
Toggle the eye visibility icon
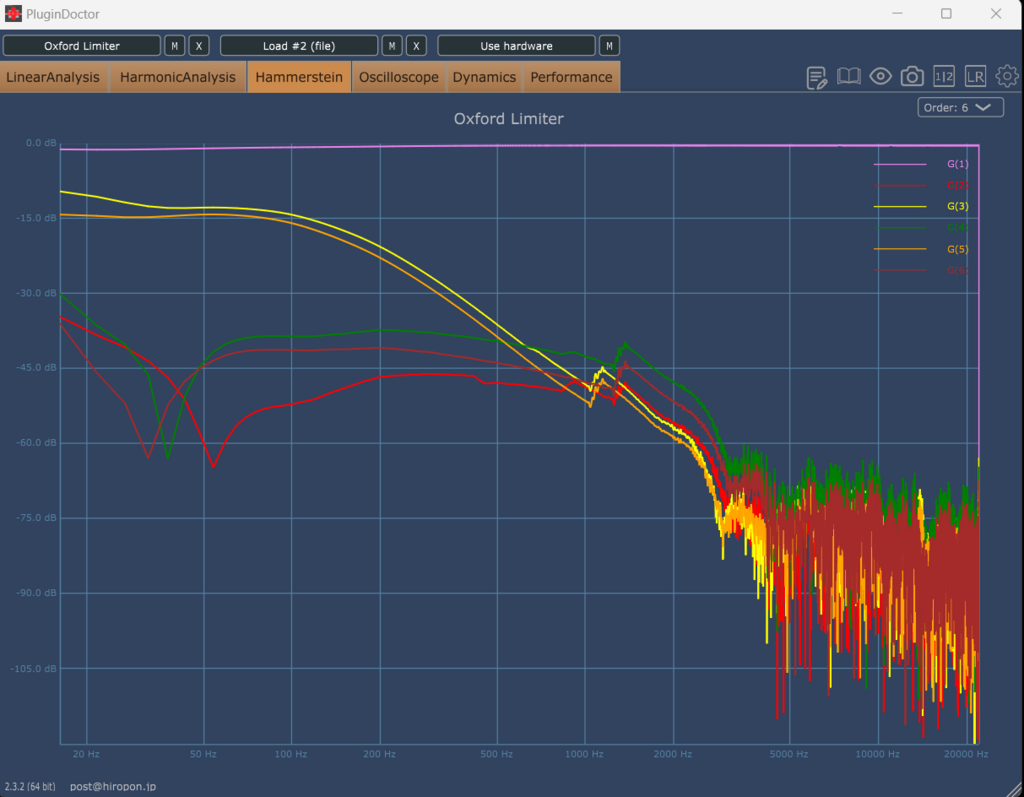[880, 77]
